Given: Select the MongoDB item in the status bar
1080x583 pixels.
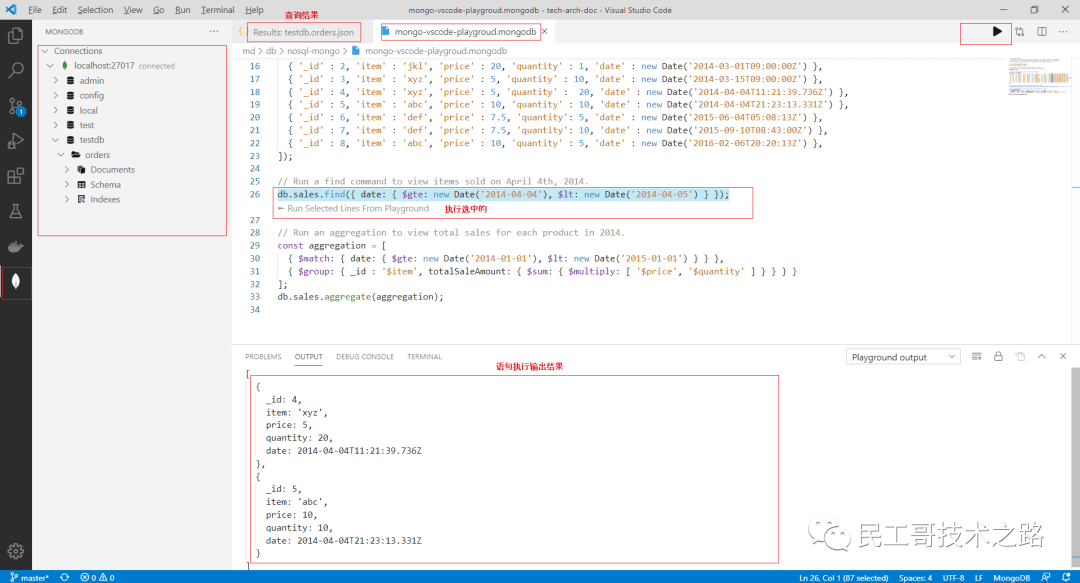Looking at the screenshot, I should 1011,577.
